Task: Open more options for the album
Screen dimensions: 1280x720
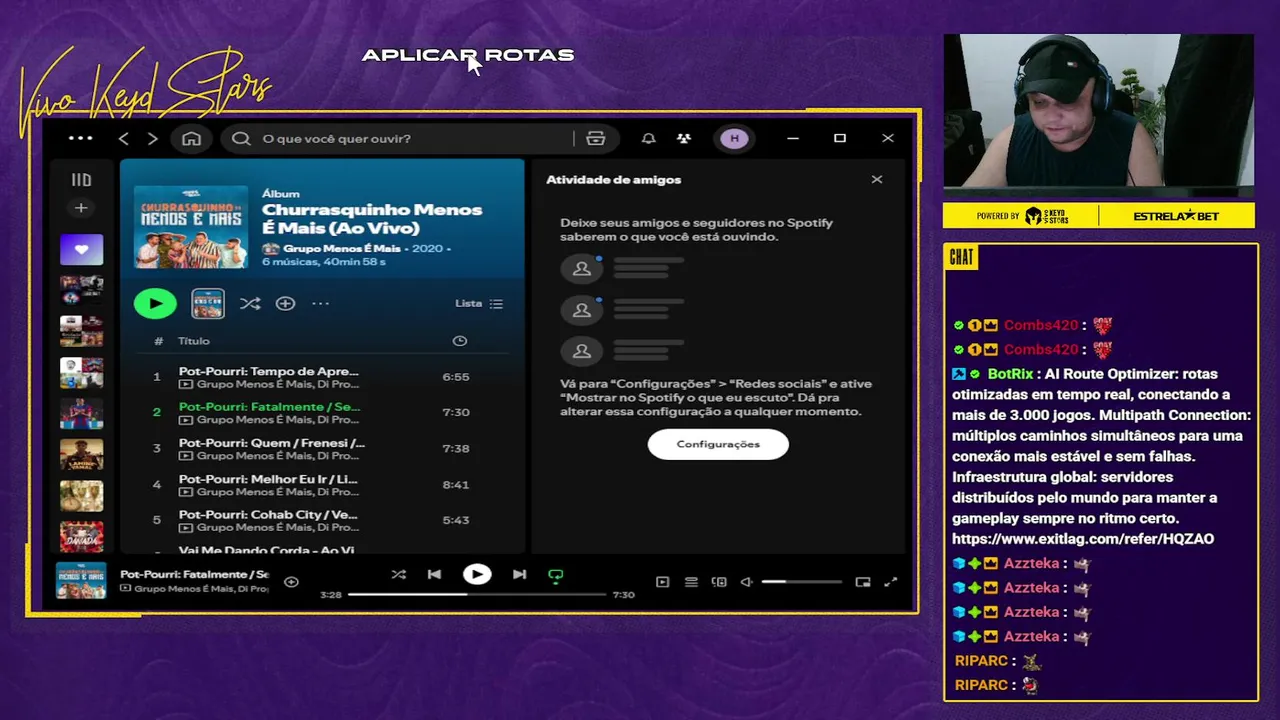Action: coord(320,303)
